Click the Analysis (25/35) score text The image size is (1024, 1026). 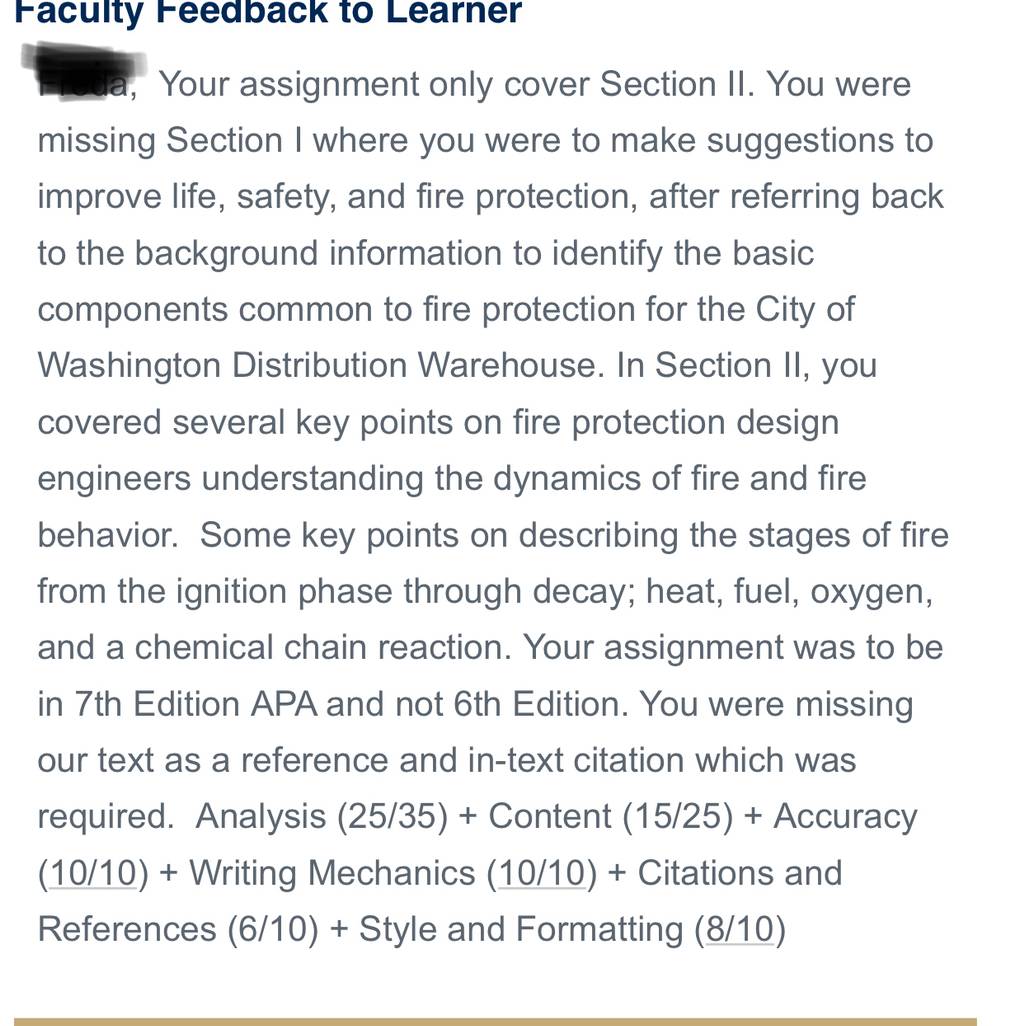coord(321,817)
